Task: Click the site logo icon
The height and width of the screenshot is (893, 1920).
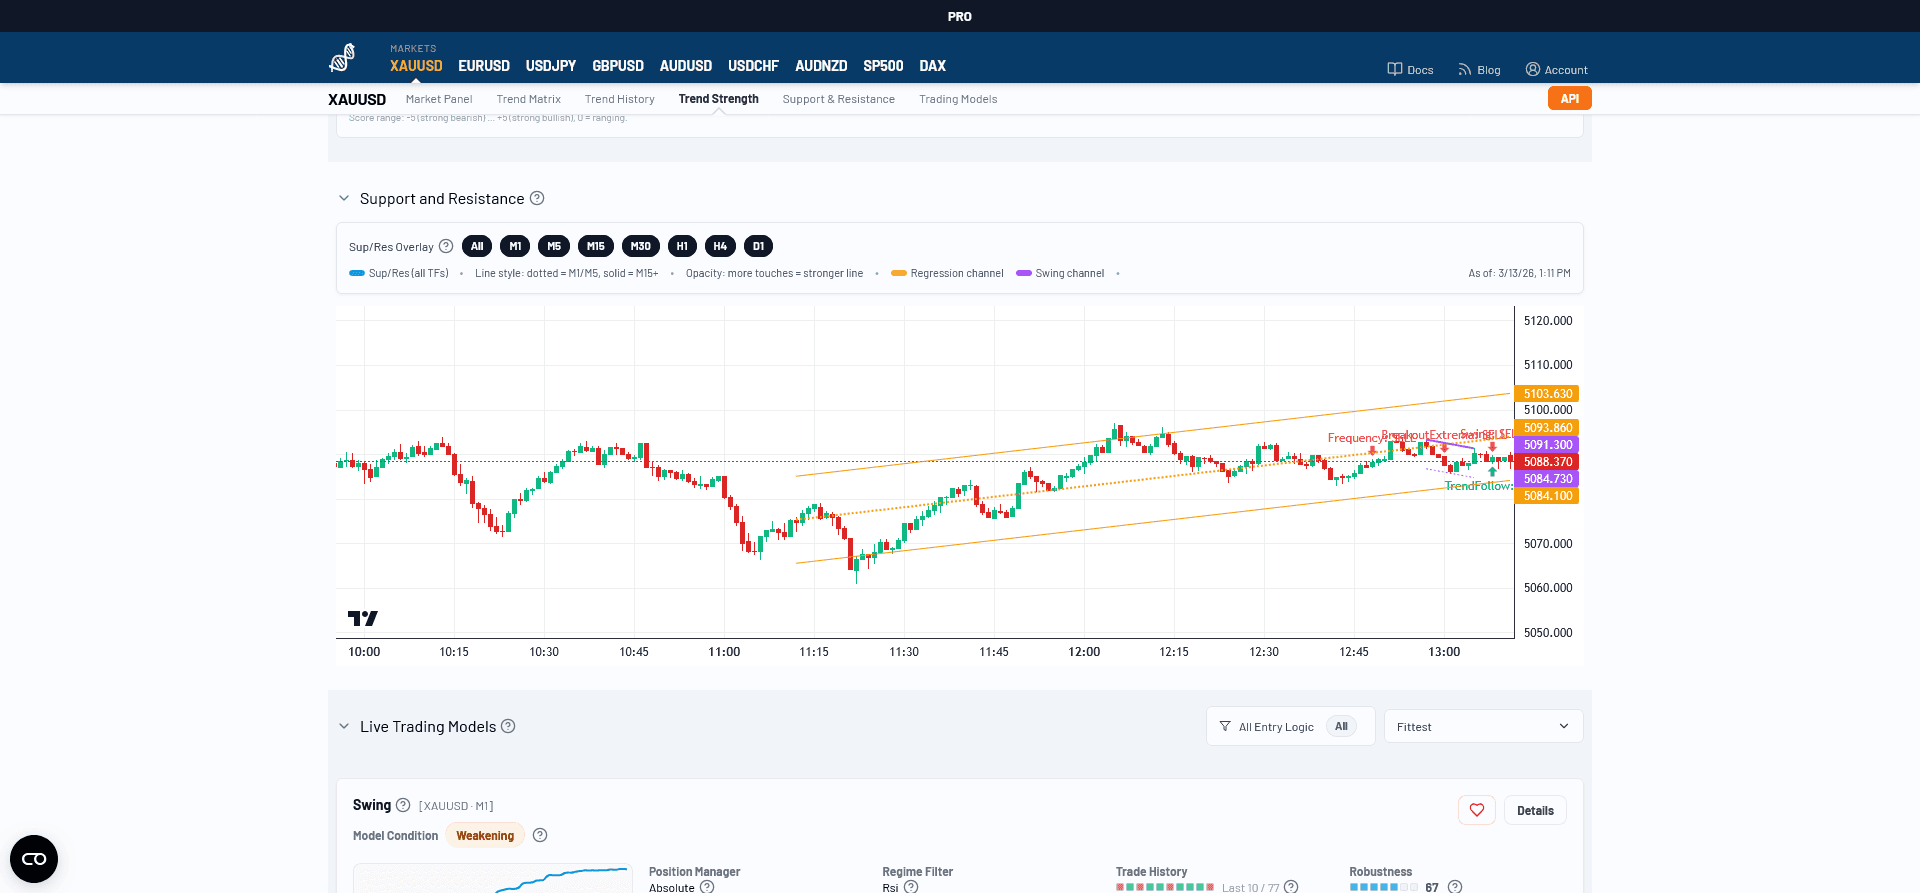Action: 342,58
